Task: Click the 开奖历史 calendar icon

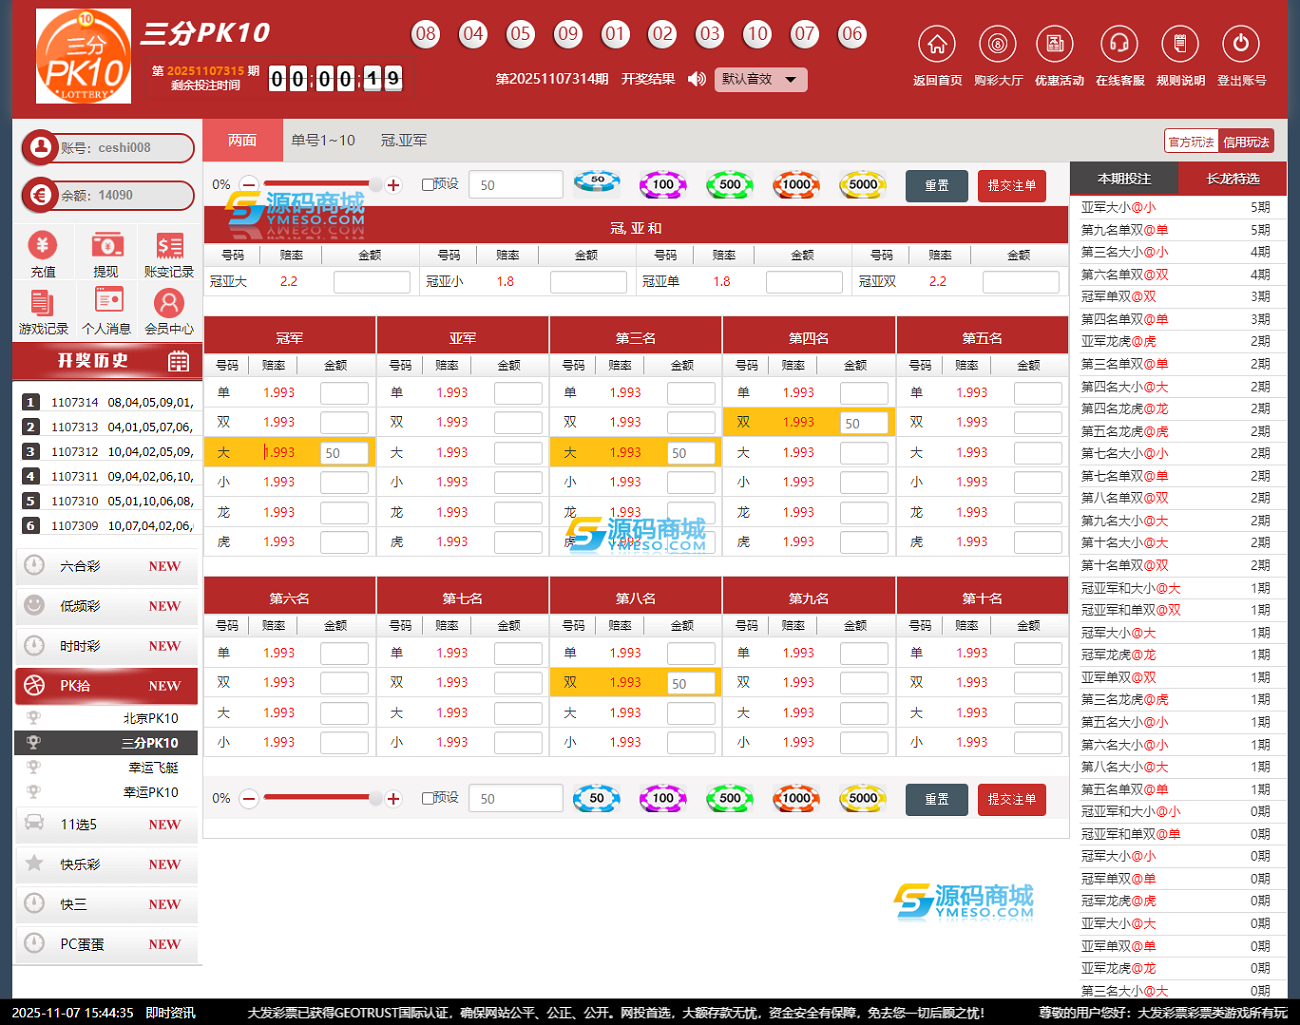Action: [x=178, y=361]
